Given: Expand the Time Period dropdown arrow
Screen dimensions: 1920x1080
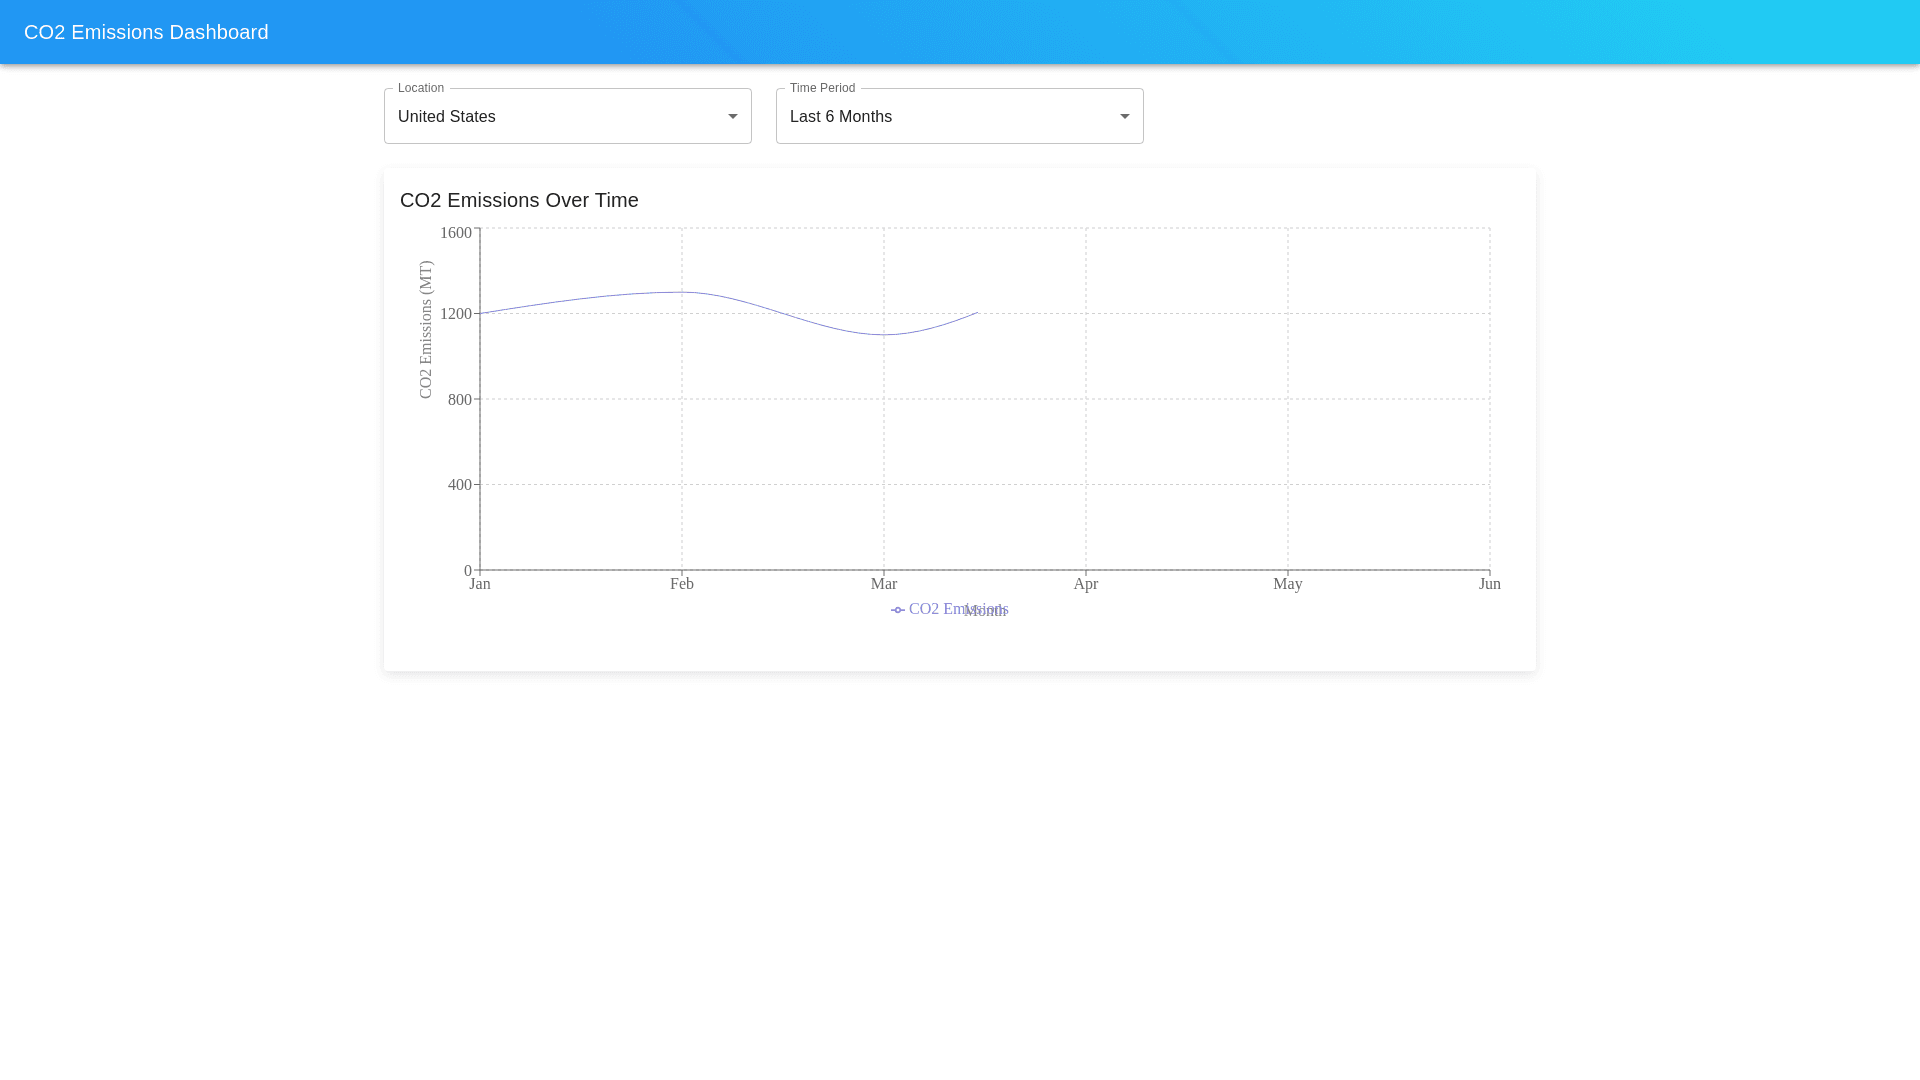Looking at the screenshot, I should coord(1124,117).
